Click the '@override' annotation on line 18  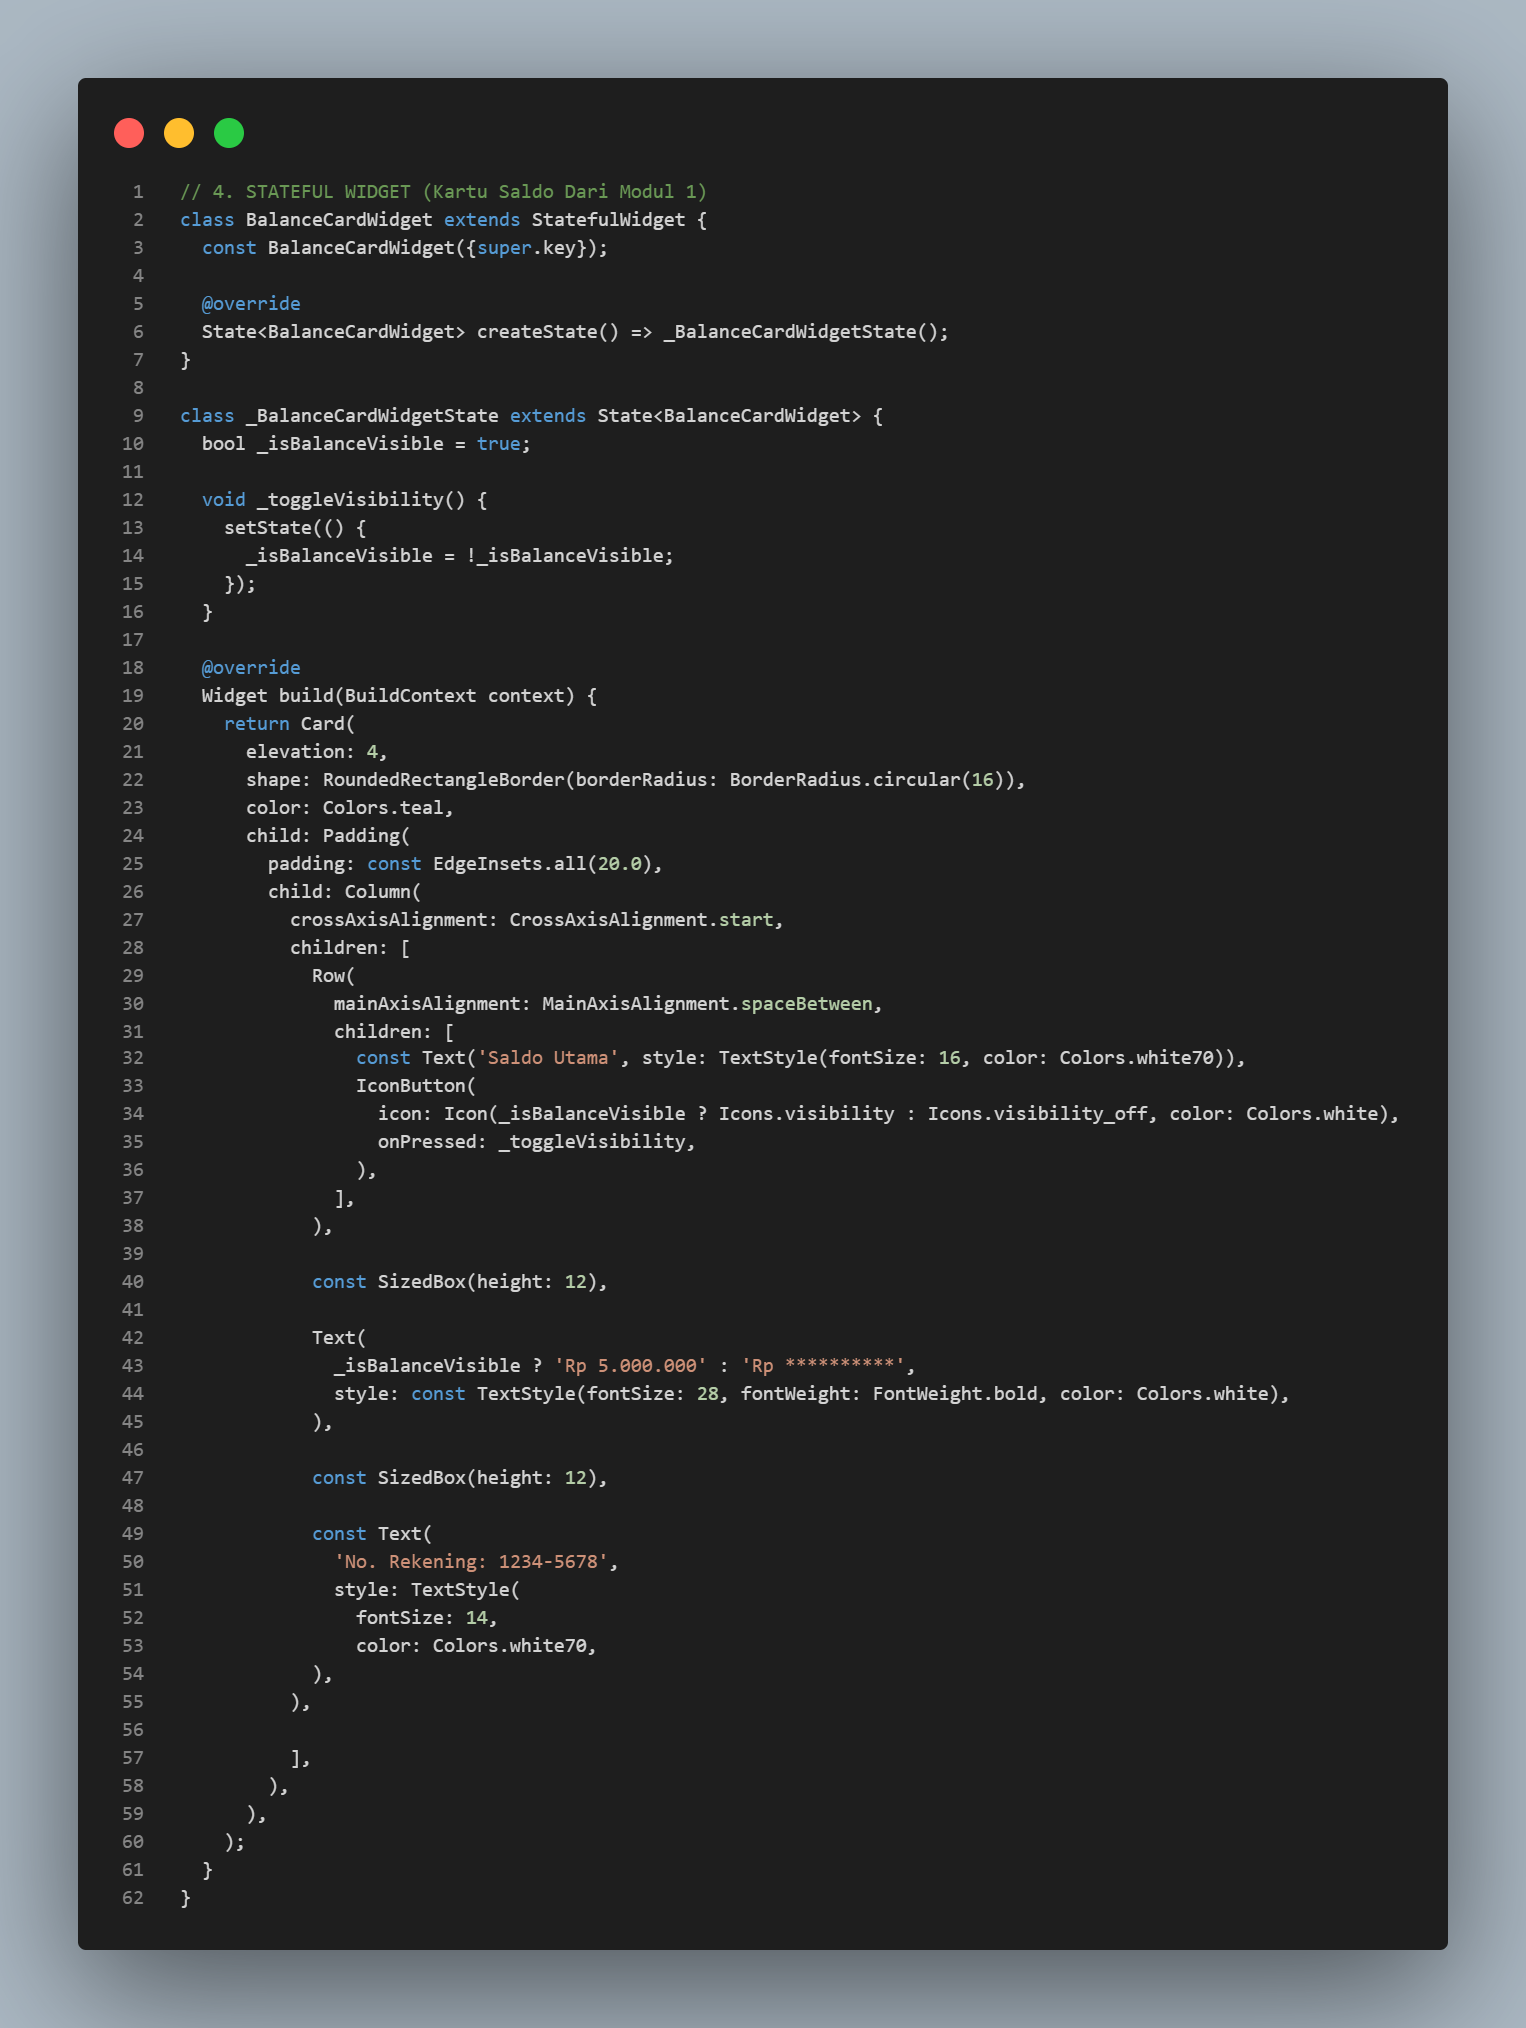coord(251,667)
